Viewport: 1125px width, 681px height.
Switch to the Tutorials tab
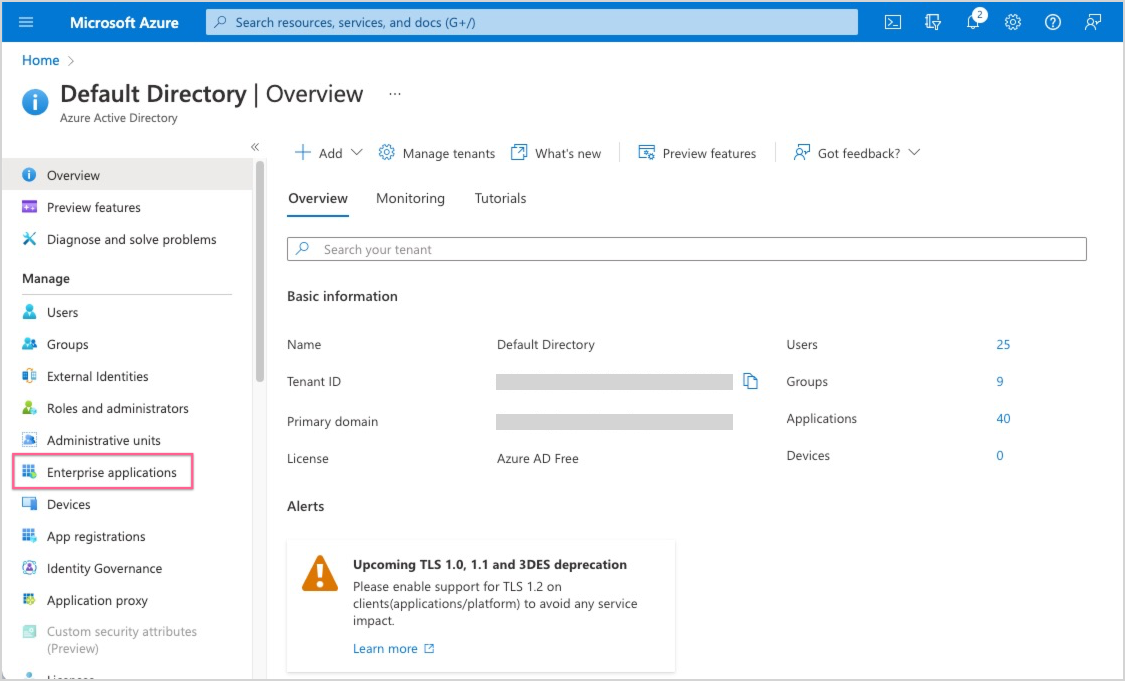click(500, 198)
